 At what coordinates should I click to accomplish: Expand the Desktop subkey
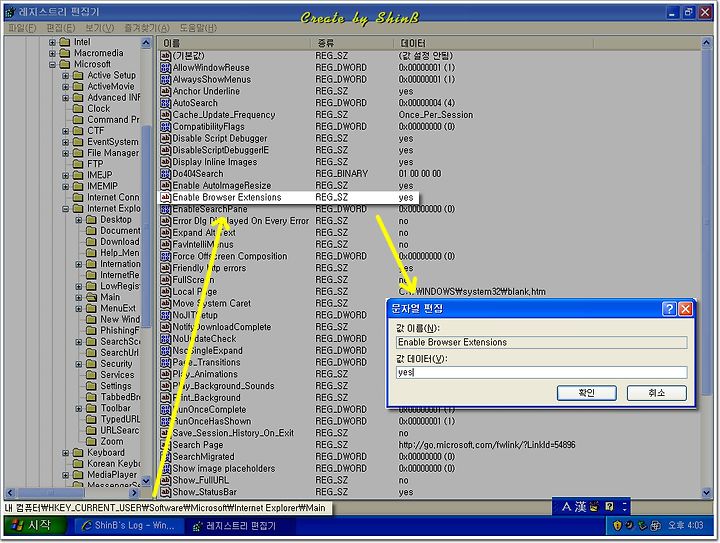pos(79,220)
